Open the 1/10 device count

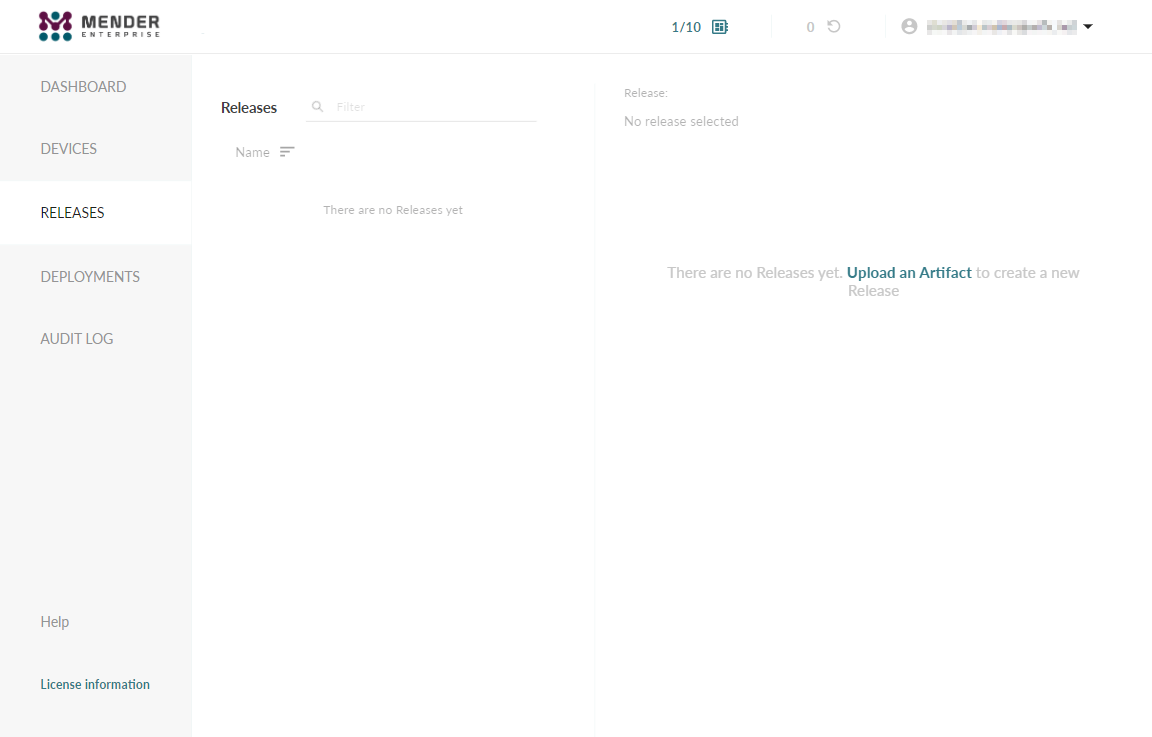pos(686,27)
